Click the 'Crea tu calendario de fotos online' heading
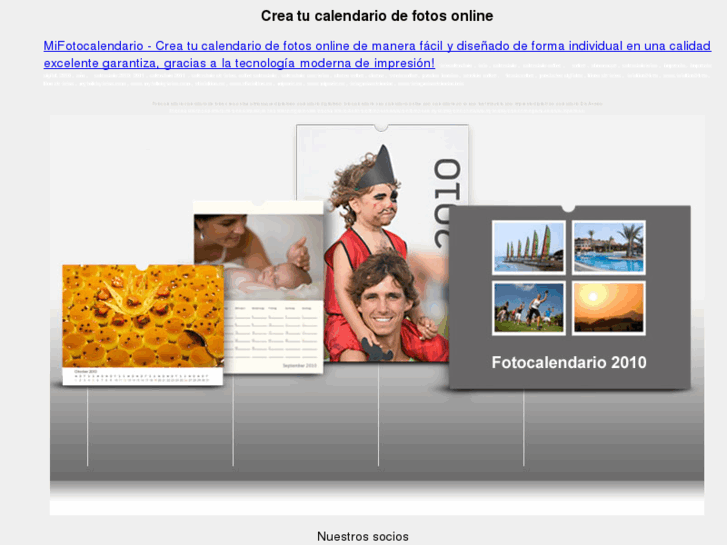The width and height of the screenshot is (727, 545). click(x=377, y=16)
